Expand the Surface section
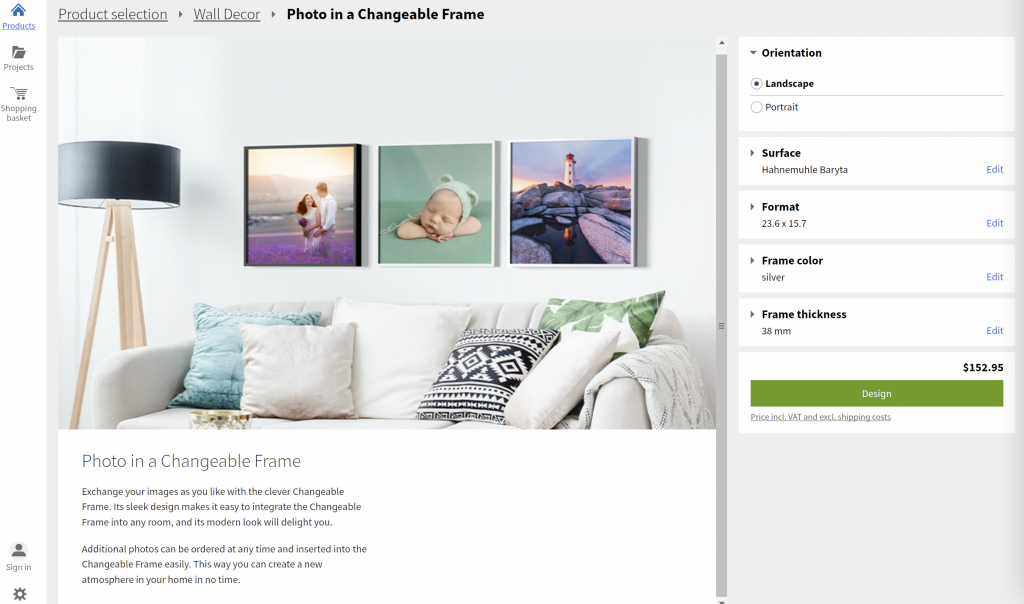This screenshot has height=604, width=1024. (752, 153)
